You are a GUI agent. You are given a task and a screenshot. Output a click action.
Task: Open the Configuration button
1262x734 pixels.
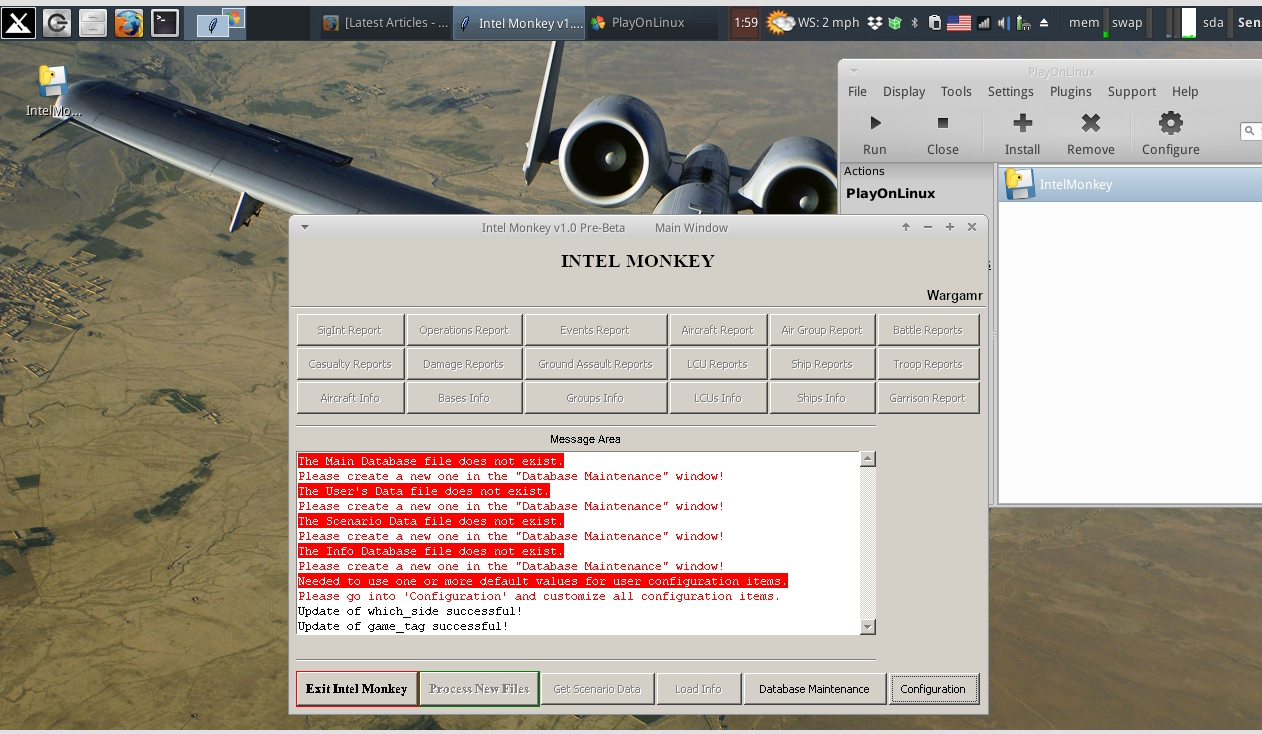pyautogui.click(x=933, y=689)
